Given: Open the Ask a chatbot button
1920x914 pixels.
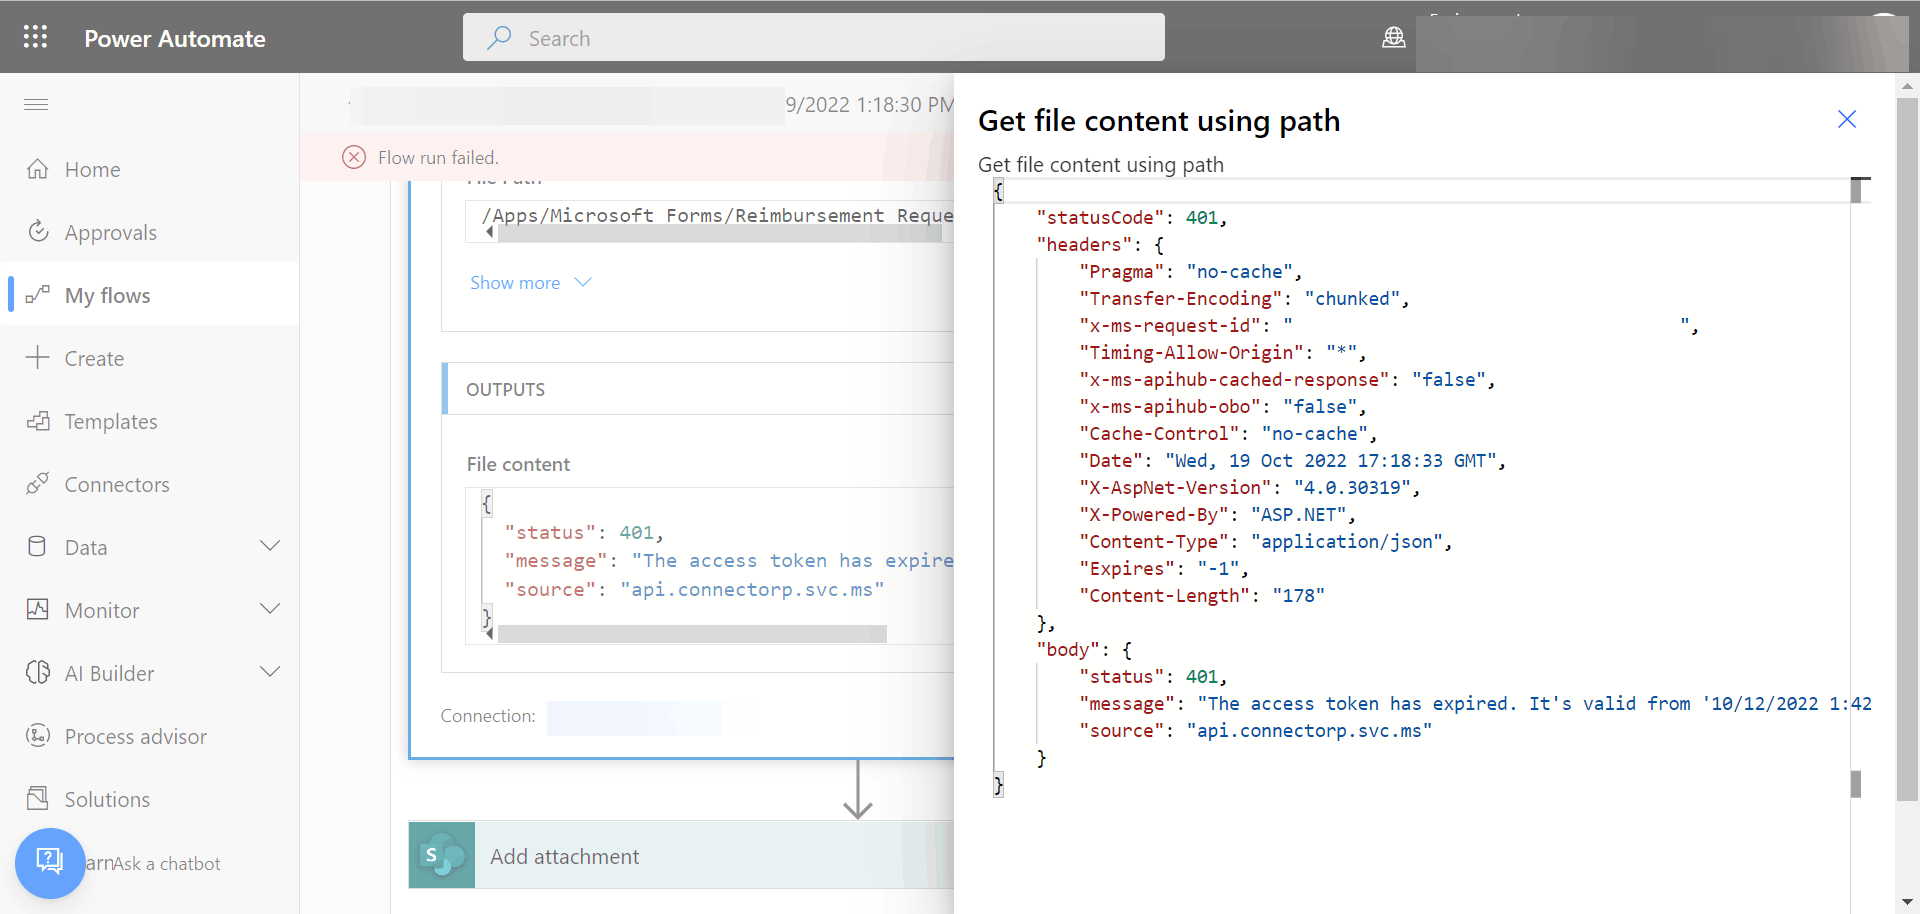Looking at the screenshot, I should click(x=50, y=862).
